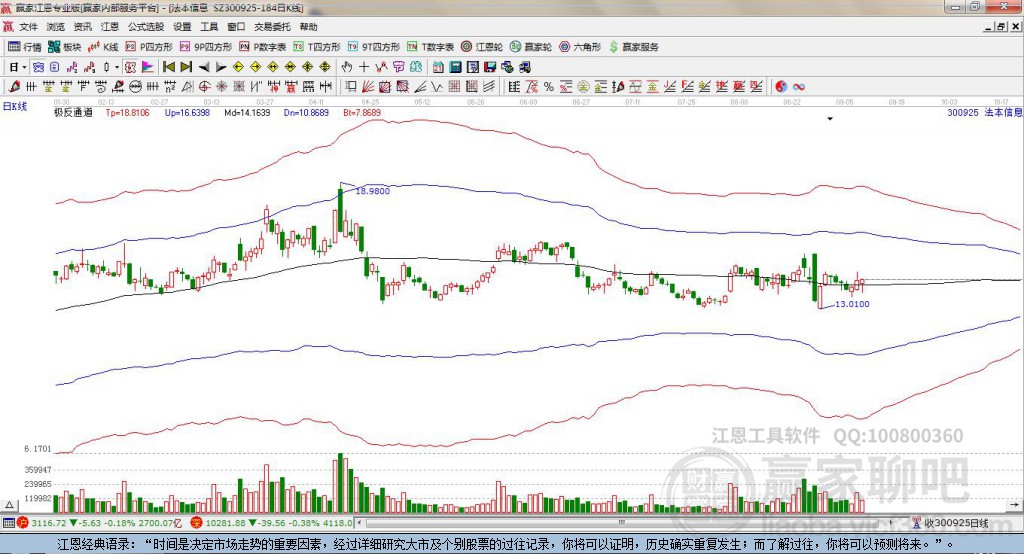Click the percent % drawing tool
The image size is (1024, 554).
pos(549,86)
